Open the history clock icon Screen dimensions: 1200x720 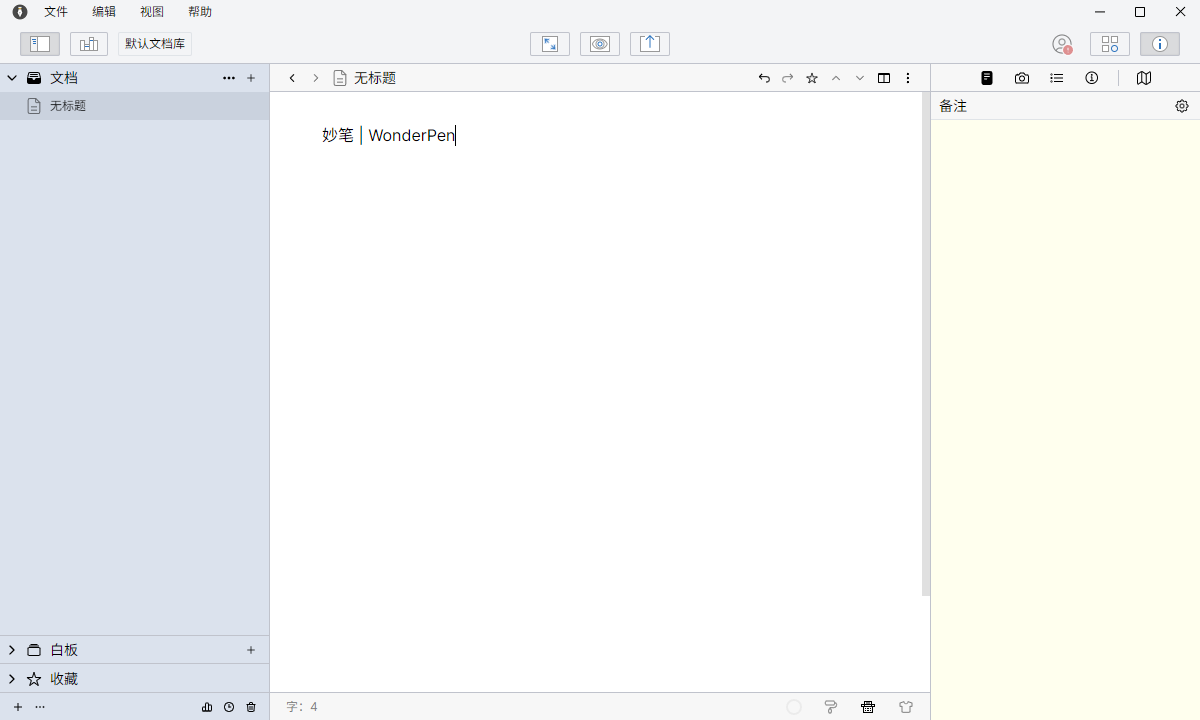point(229,707)
